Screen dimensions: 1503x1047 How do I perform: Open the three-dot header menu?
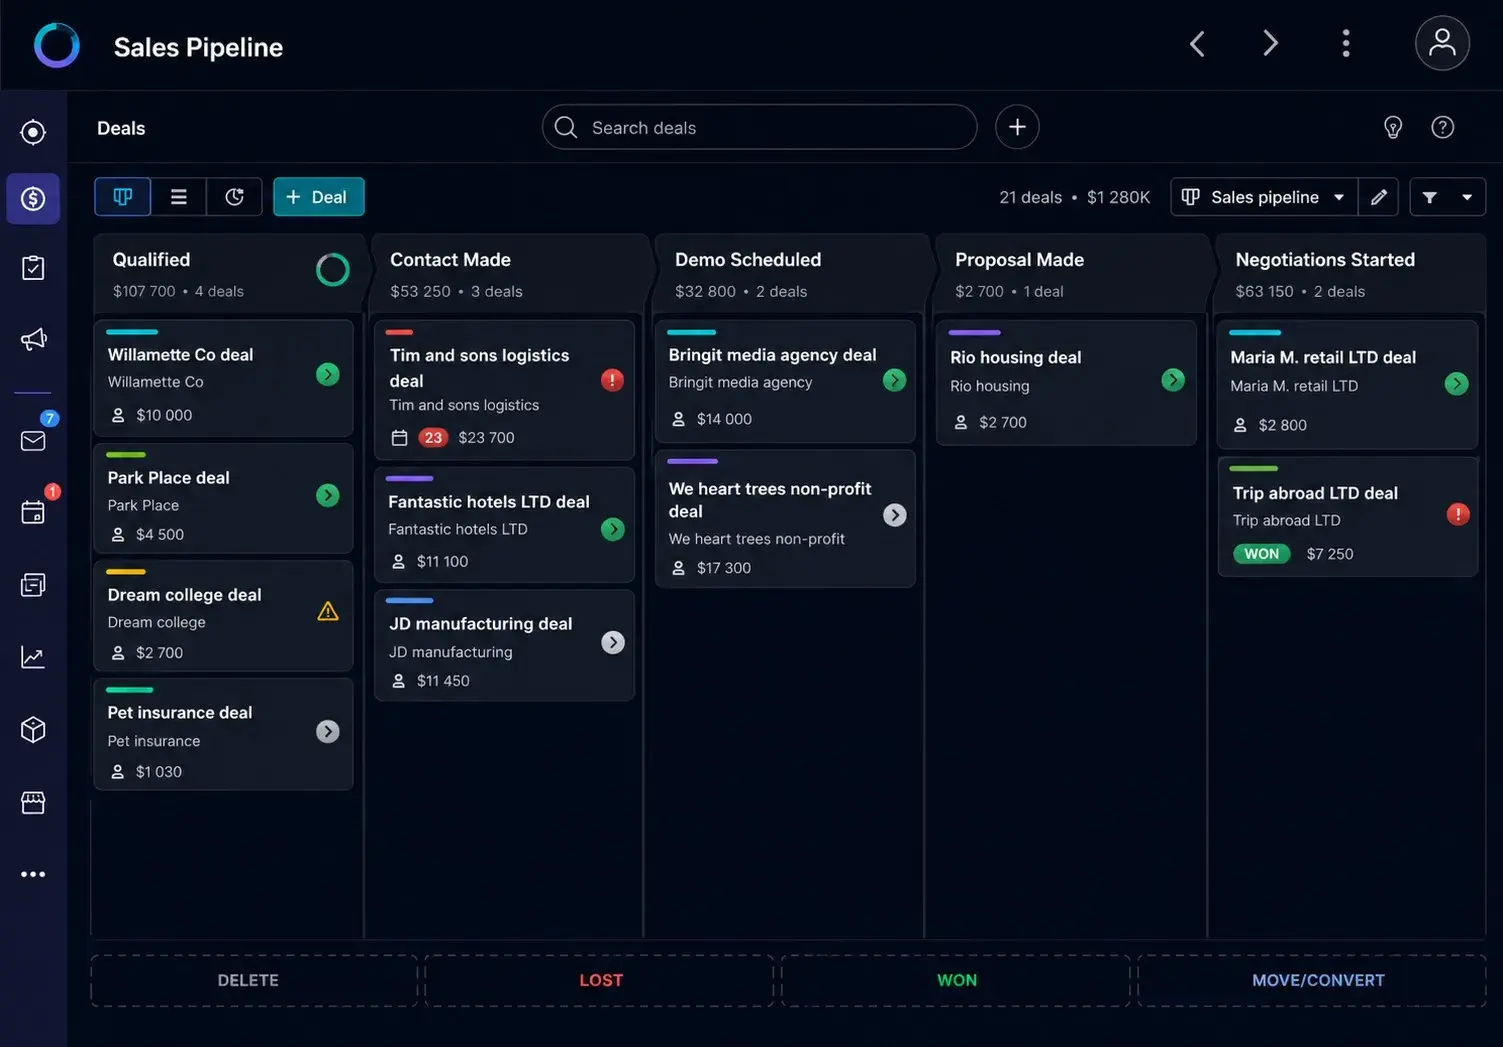click(x=1346, y=43)
